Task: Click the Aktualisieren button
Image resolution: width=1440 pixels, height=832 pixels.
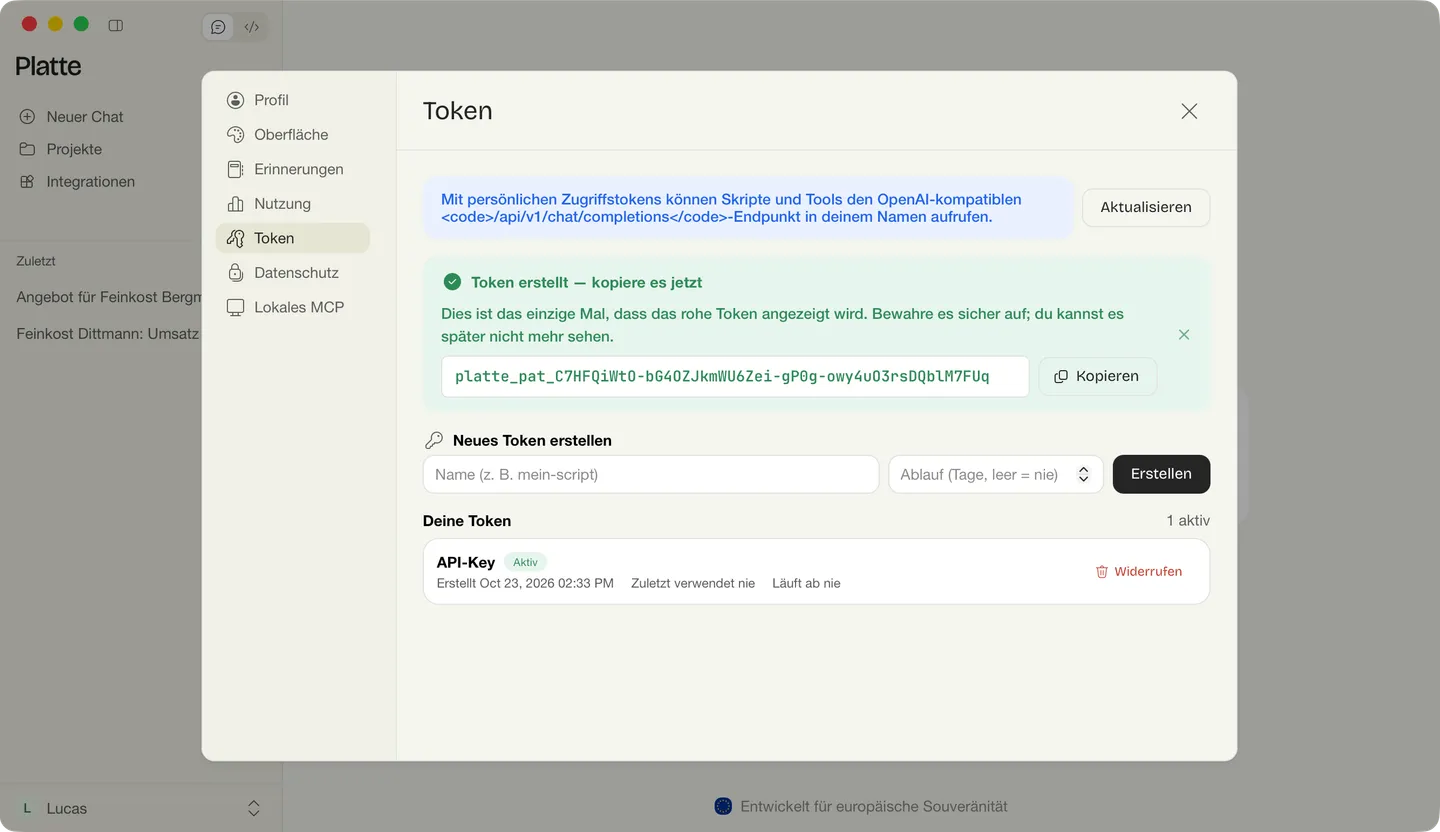Action: pos(1146,208)
